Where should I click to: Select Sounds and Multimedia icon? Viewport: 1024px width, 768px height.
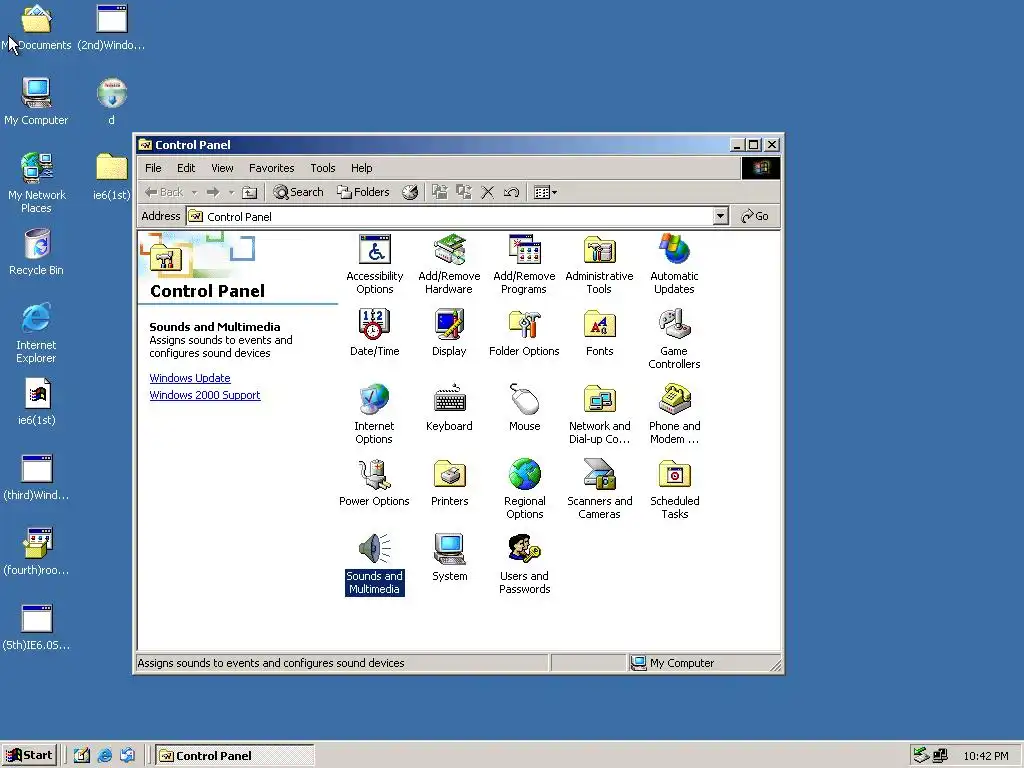pos(374,564)
